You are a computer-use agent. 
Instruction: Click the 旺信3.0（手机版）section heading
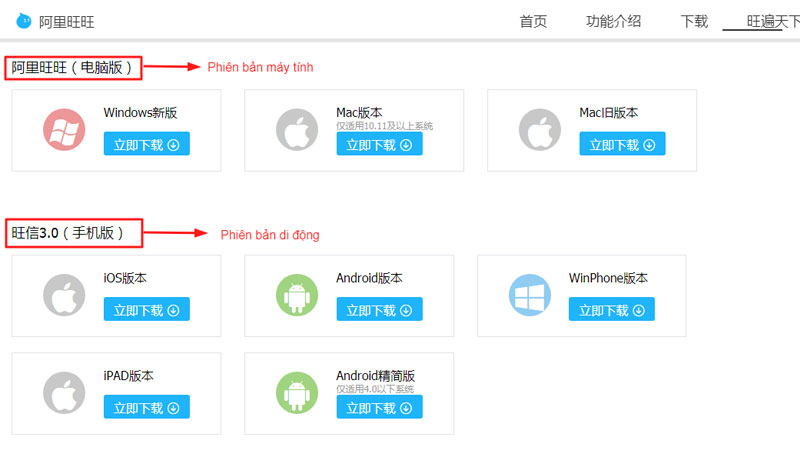(x=68, y=233)
